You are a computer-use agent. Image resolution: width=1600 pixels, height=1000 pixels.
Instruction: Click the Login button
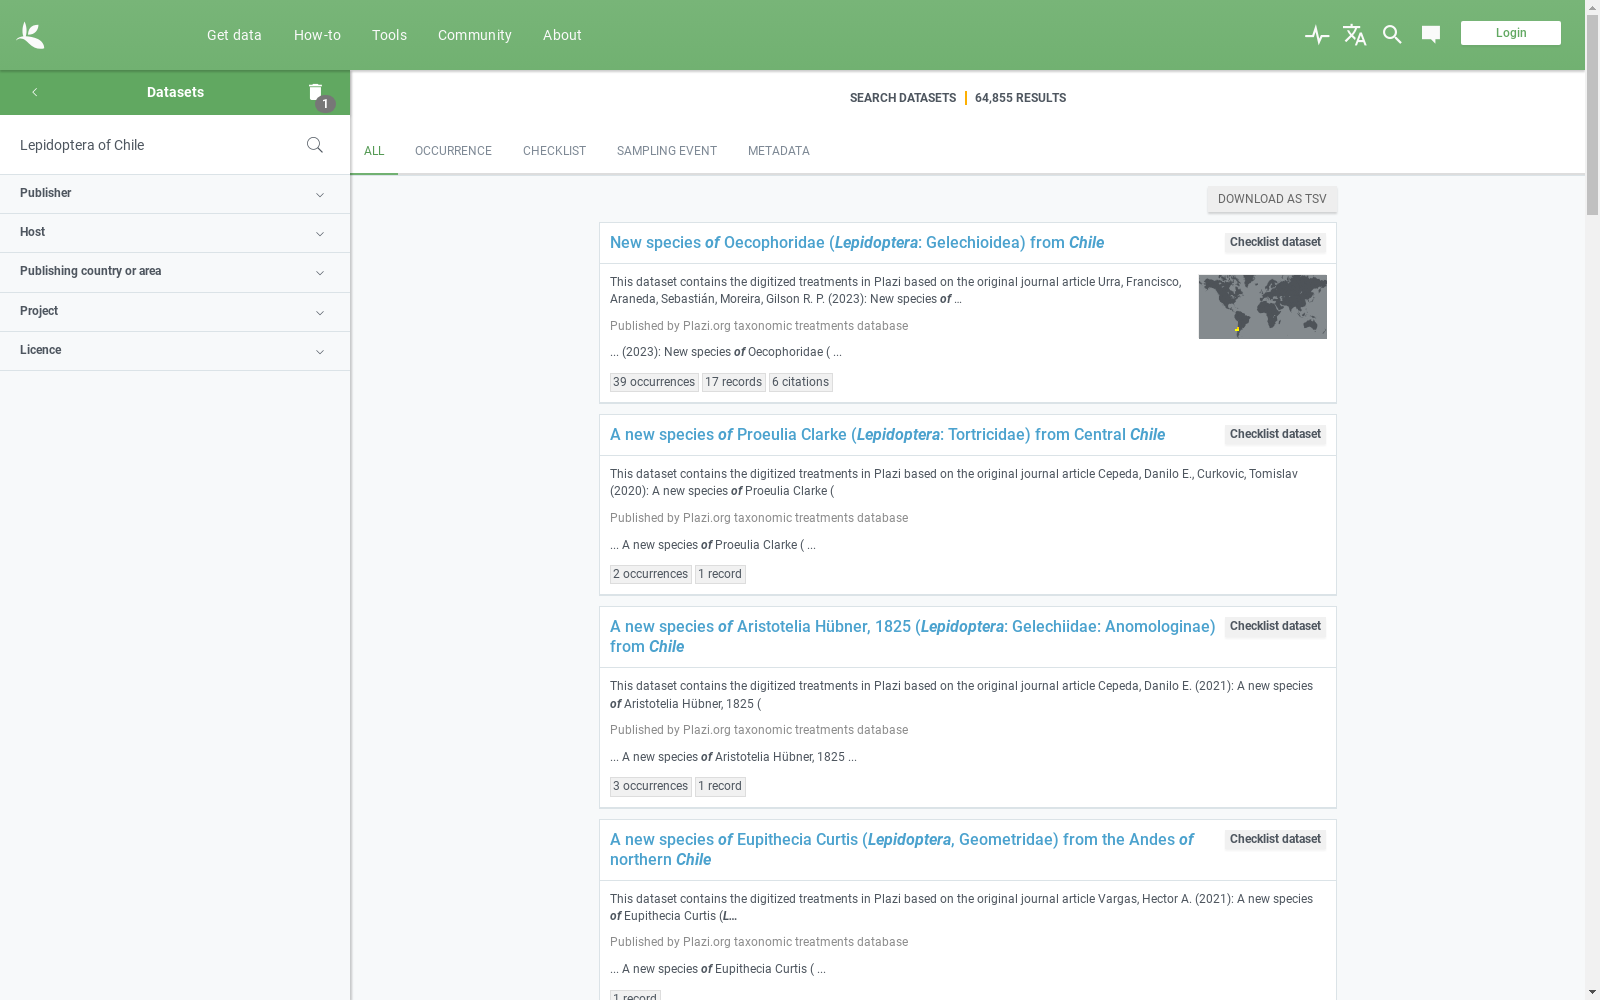click(x=1511, y=33)
